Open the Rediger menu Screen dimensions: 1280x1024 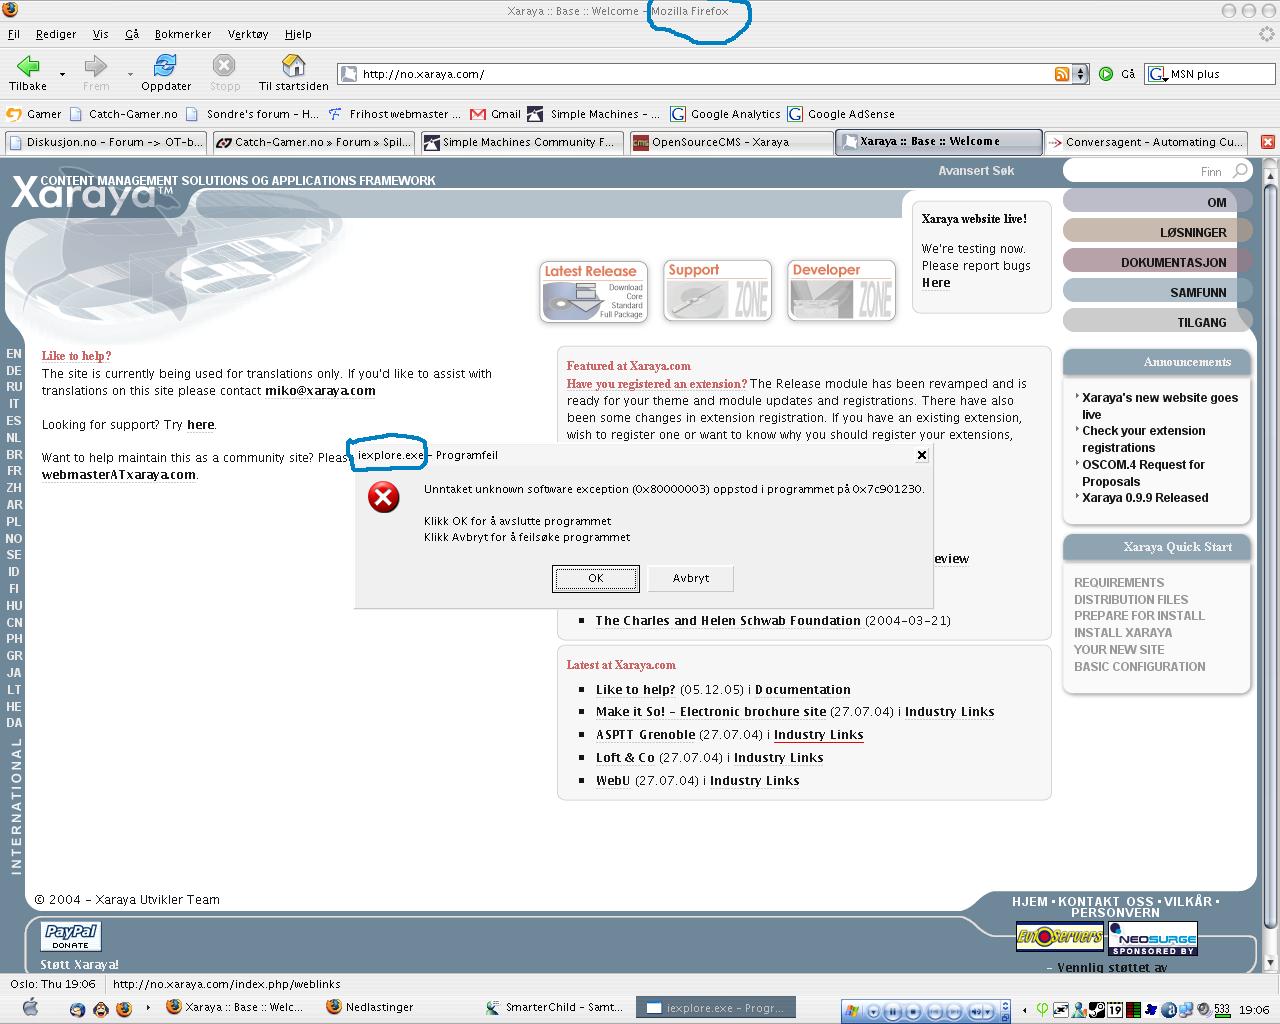pyautogui.click(x=56, y=34)
